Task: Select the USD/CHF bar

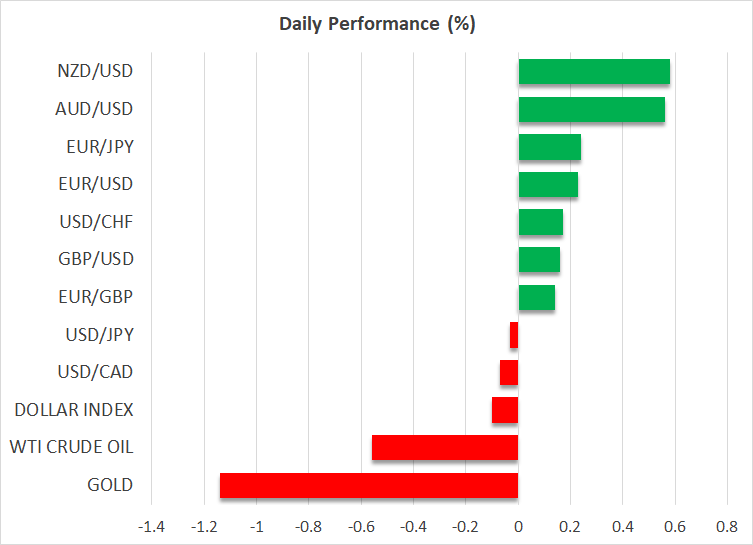Action: [540, 222]
